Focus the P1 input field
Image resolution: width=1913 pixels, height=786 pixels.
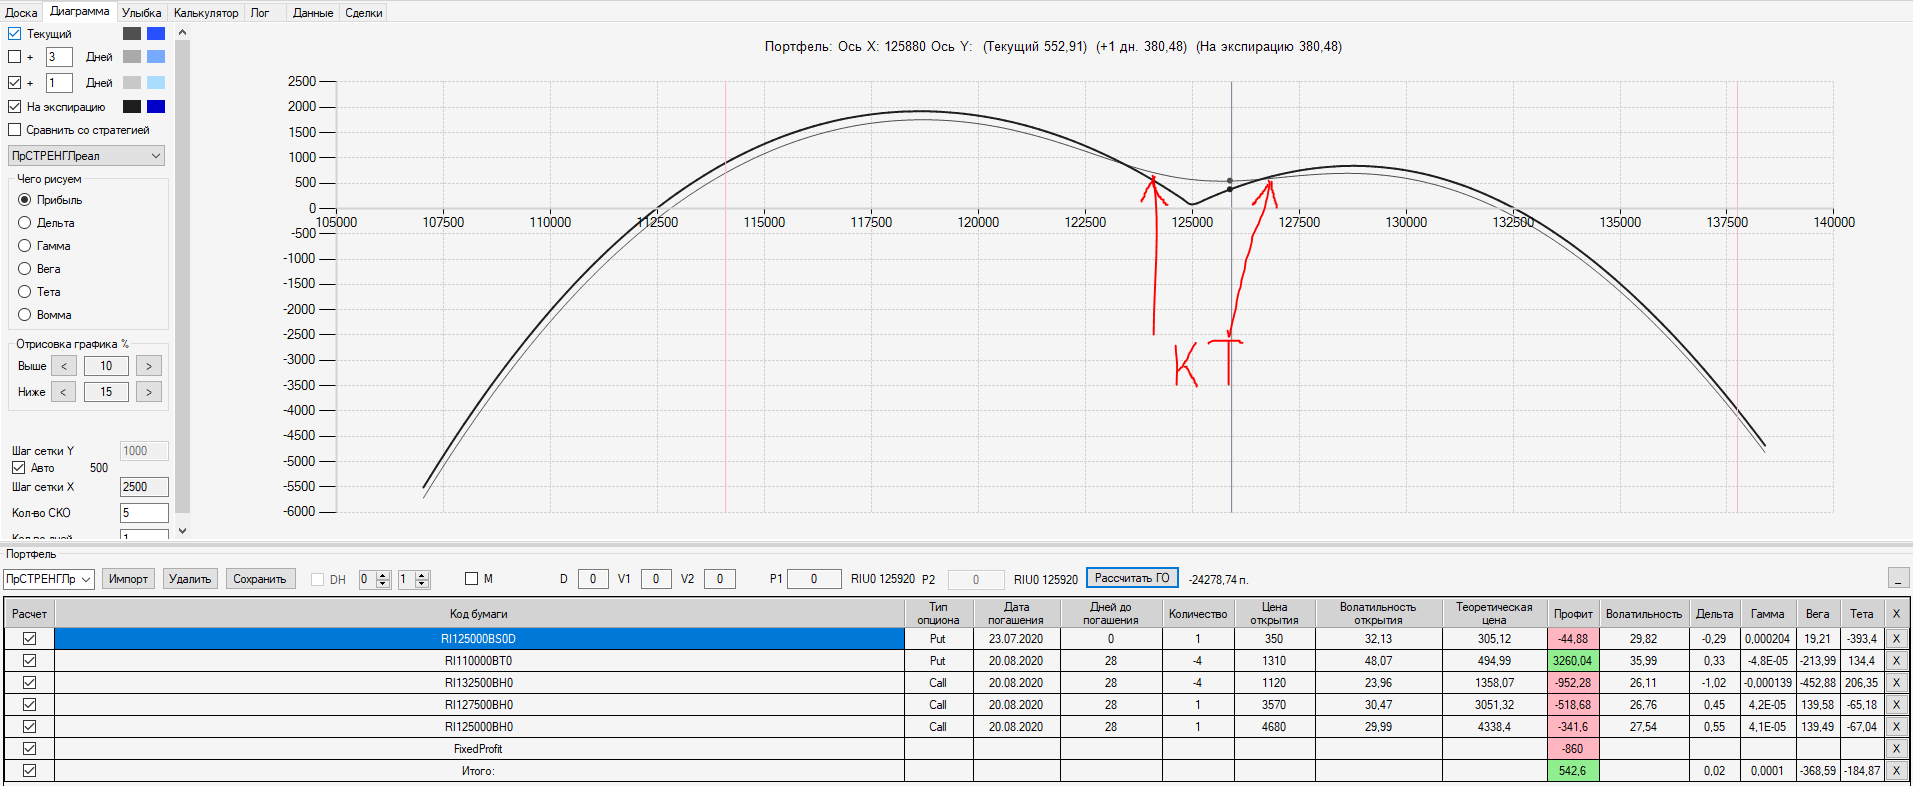click(814, 579)
